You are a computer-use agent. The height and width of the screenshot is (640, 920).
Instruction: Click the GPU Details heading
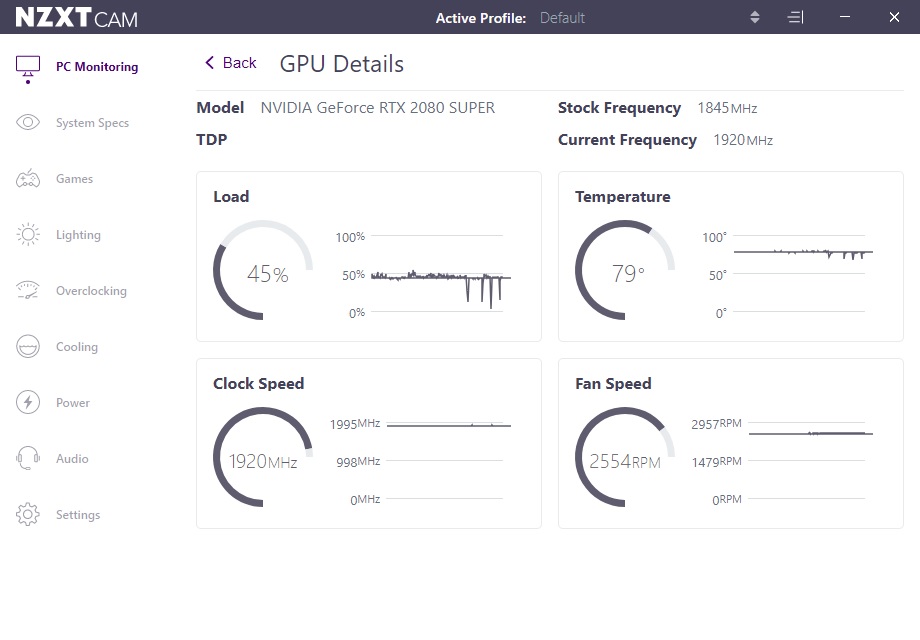(x=341, y=64)
